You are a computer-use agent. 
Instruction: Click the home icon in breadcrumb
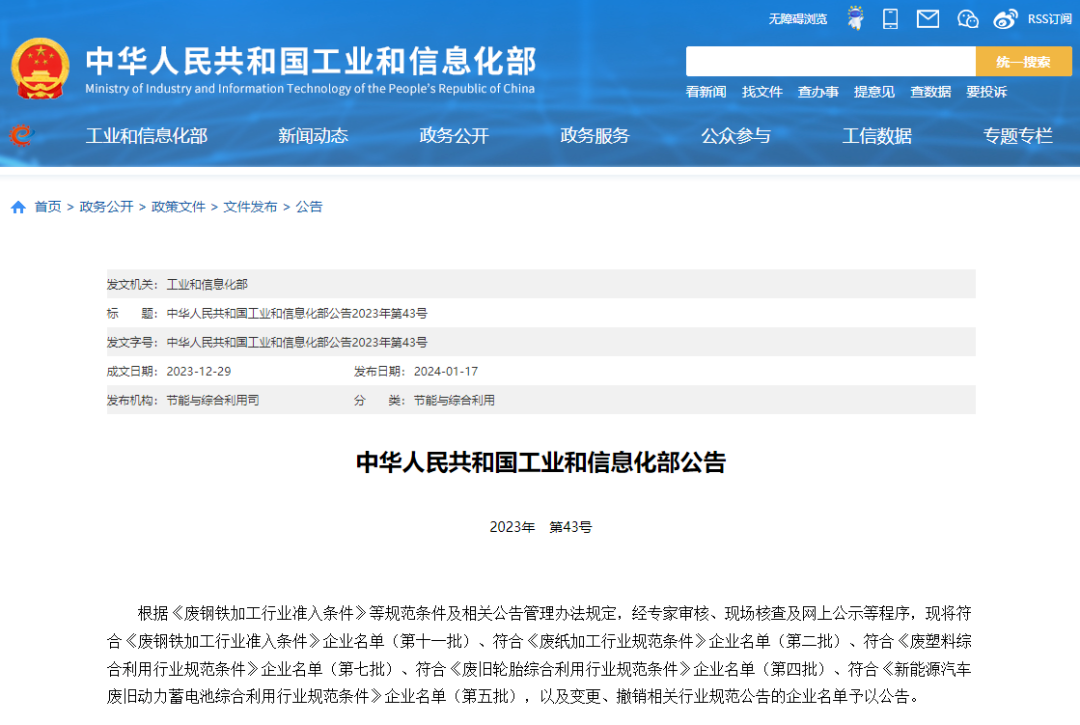coord(19,207)
